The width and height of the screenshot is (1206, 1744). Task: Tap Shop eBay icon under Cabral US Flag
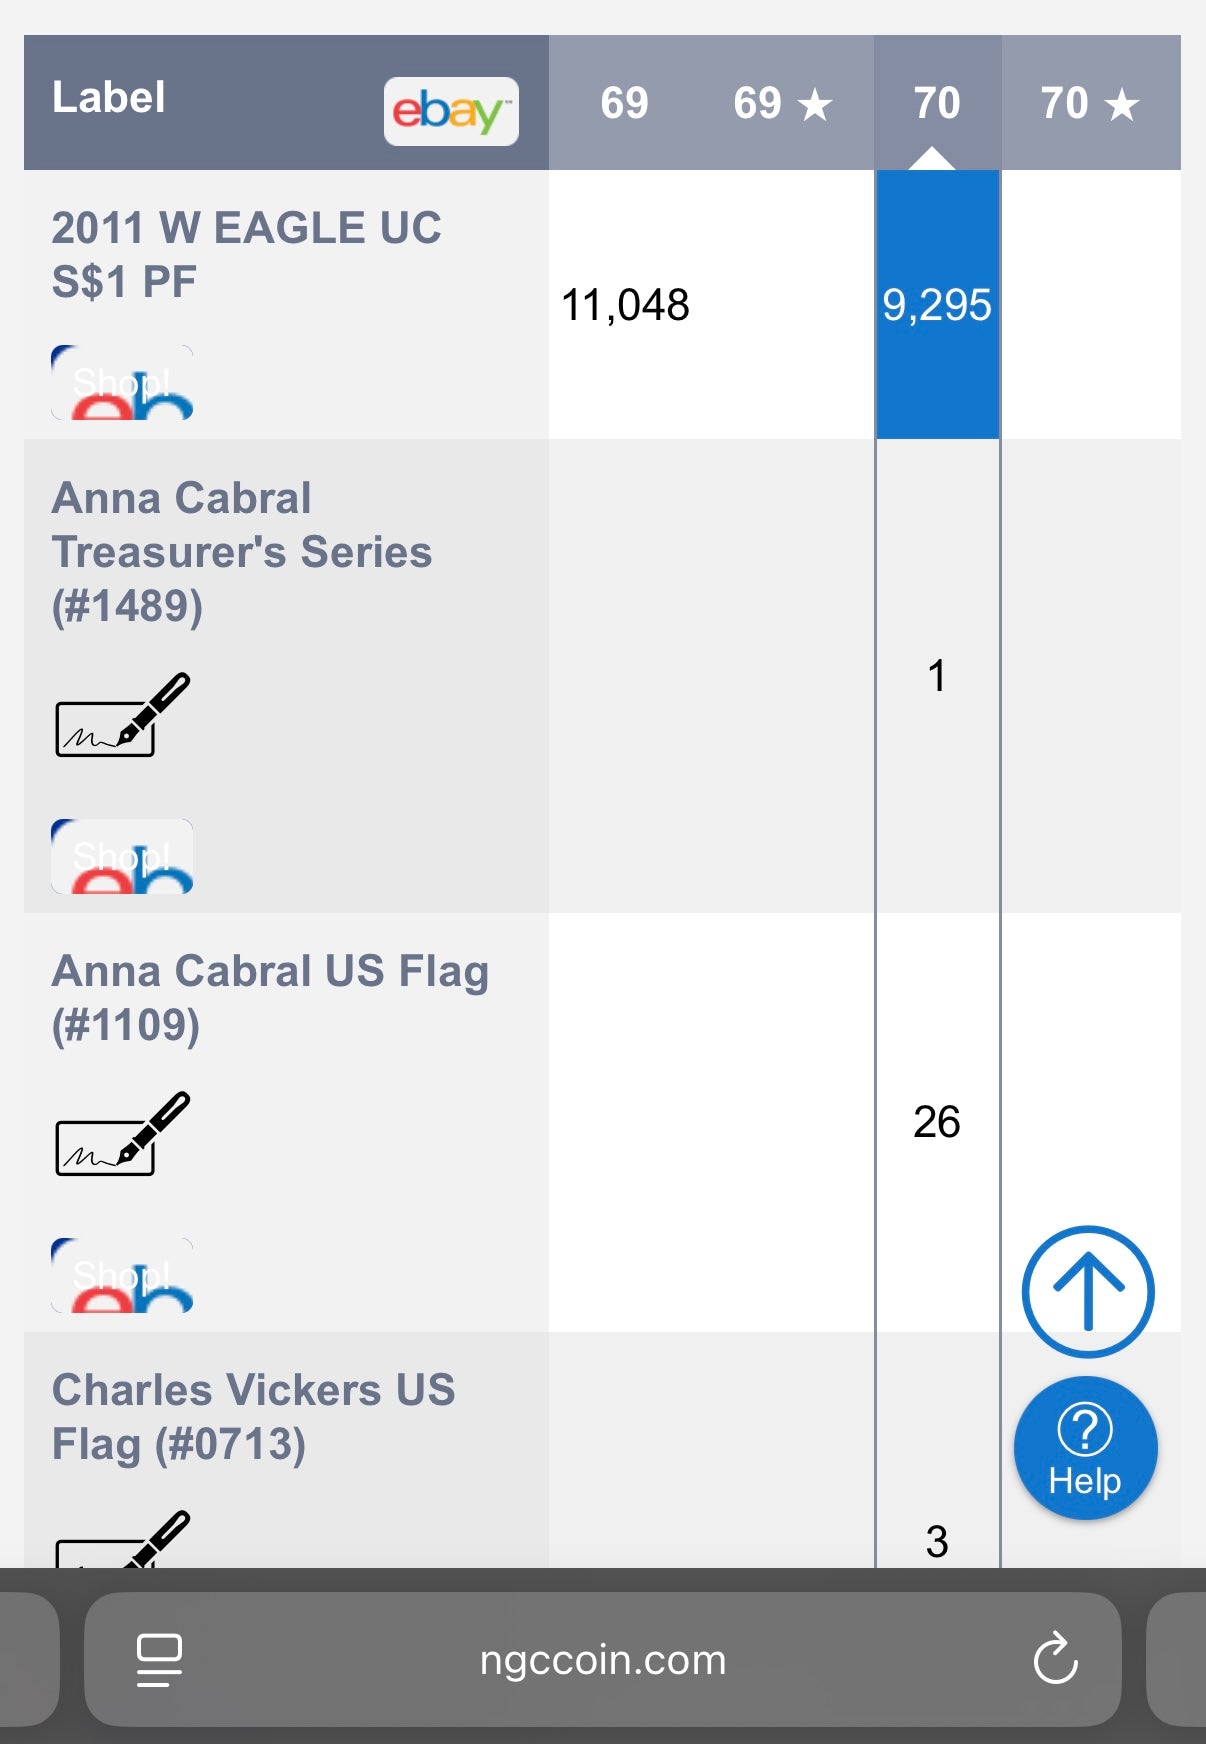122,1276
